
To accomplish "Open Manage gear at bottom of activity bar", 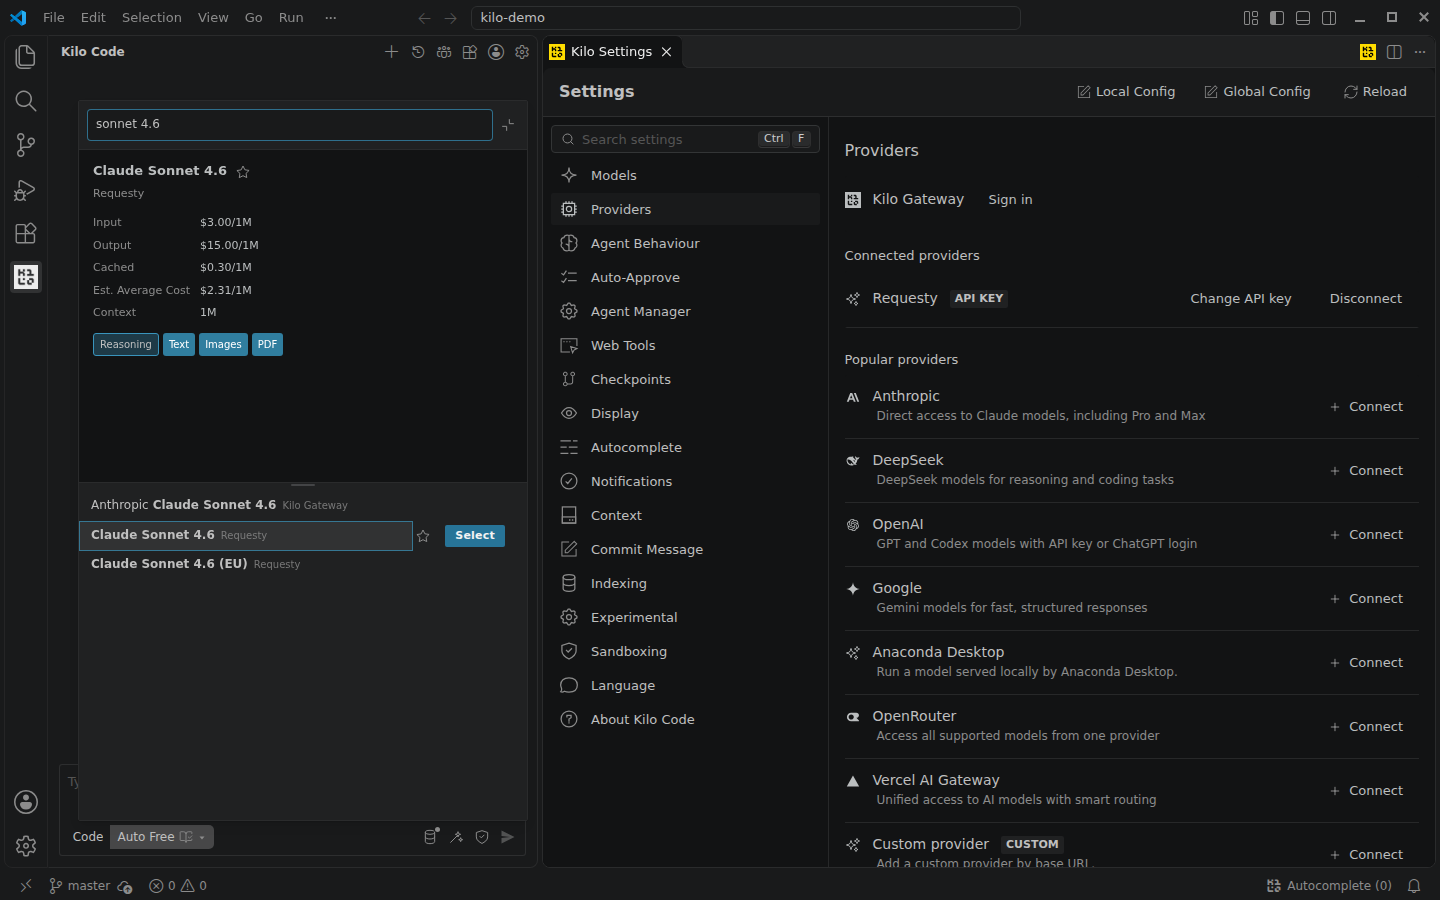I will pos(26,846).
